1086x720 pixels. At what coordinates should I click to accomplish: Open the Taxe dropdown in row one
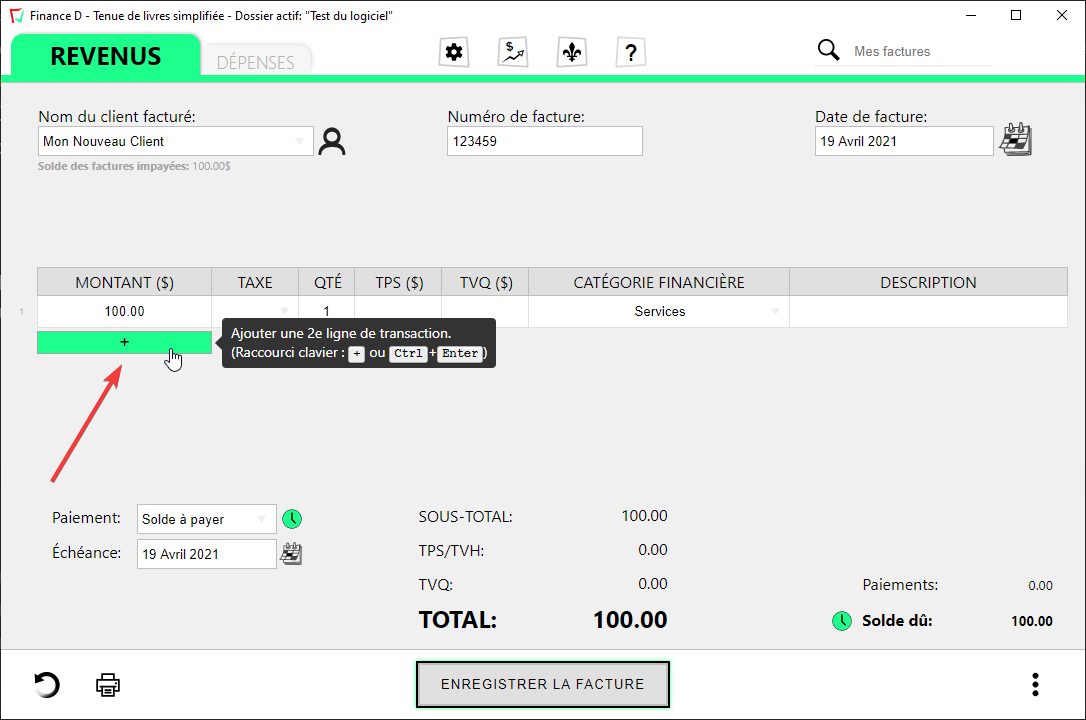285,312
